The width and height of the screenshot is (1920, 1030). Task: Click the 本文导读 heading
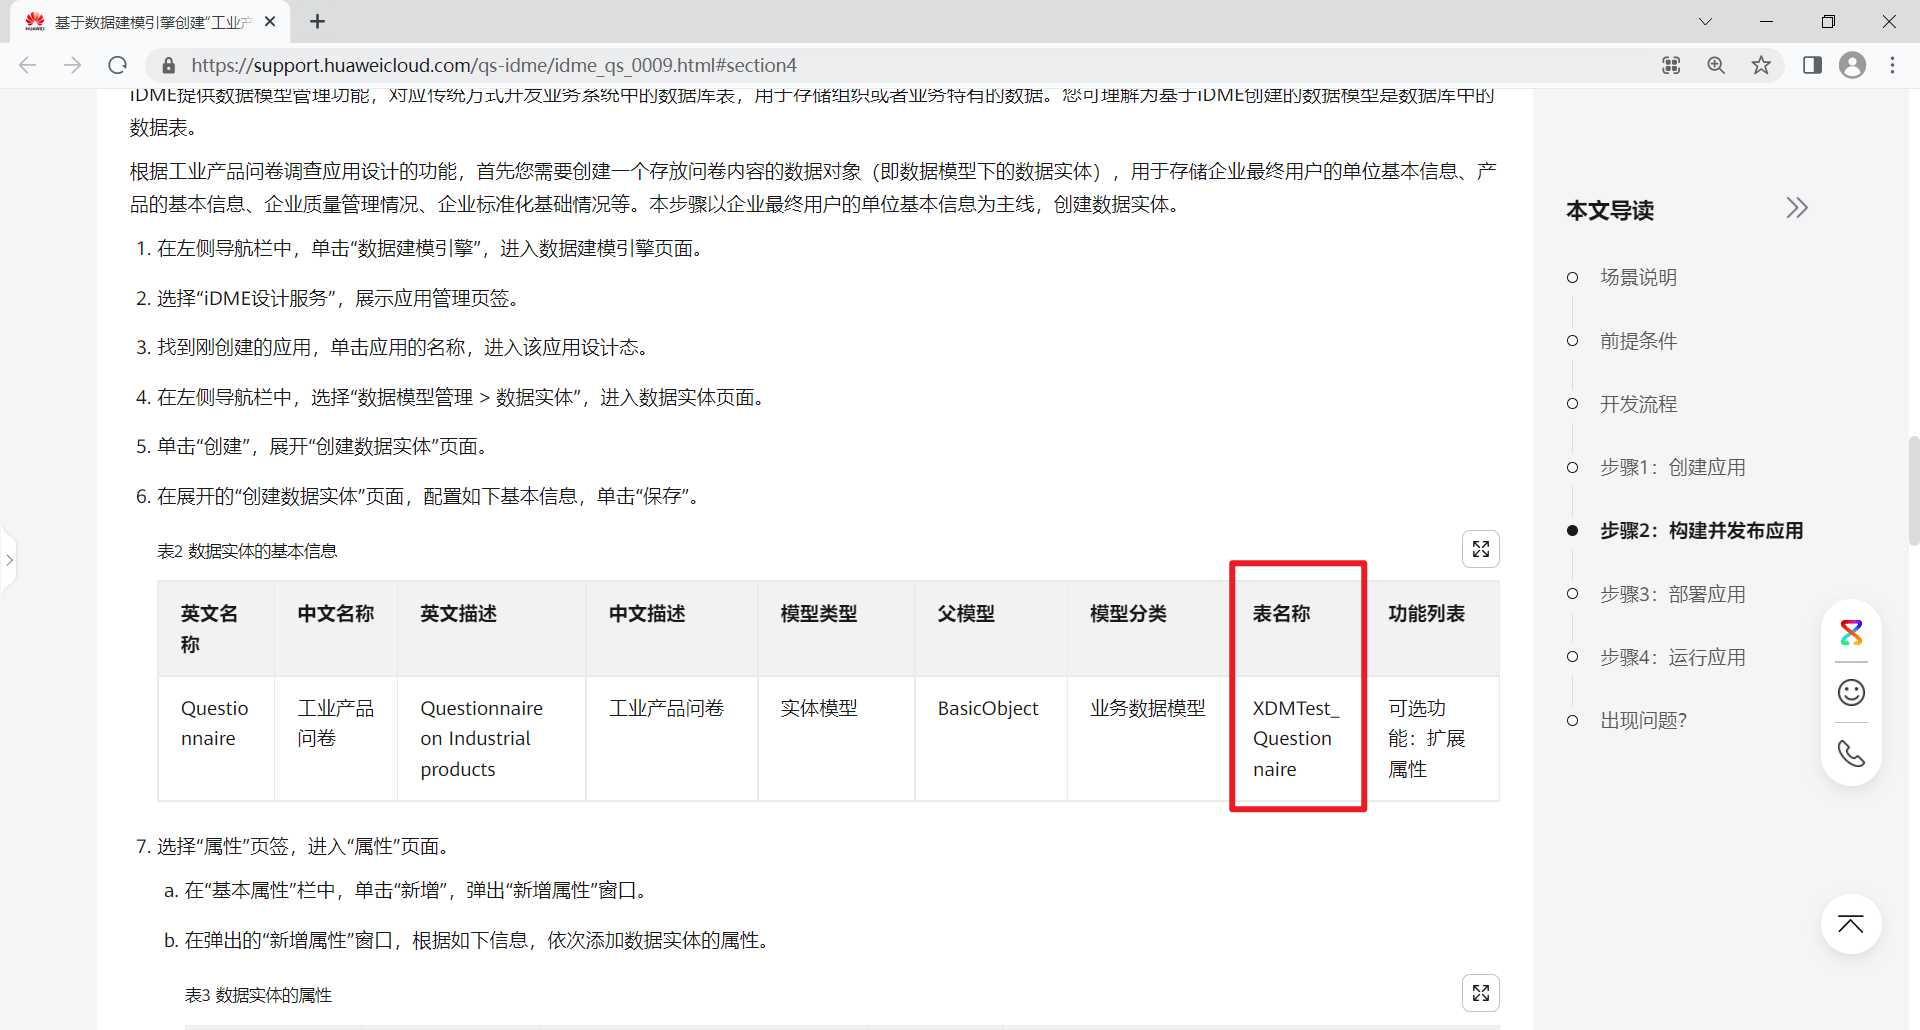(x=1610, y=210)
